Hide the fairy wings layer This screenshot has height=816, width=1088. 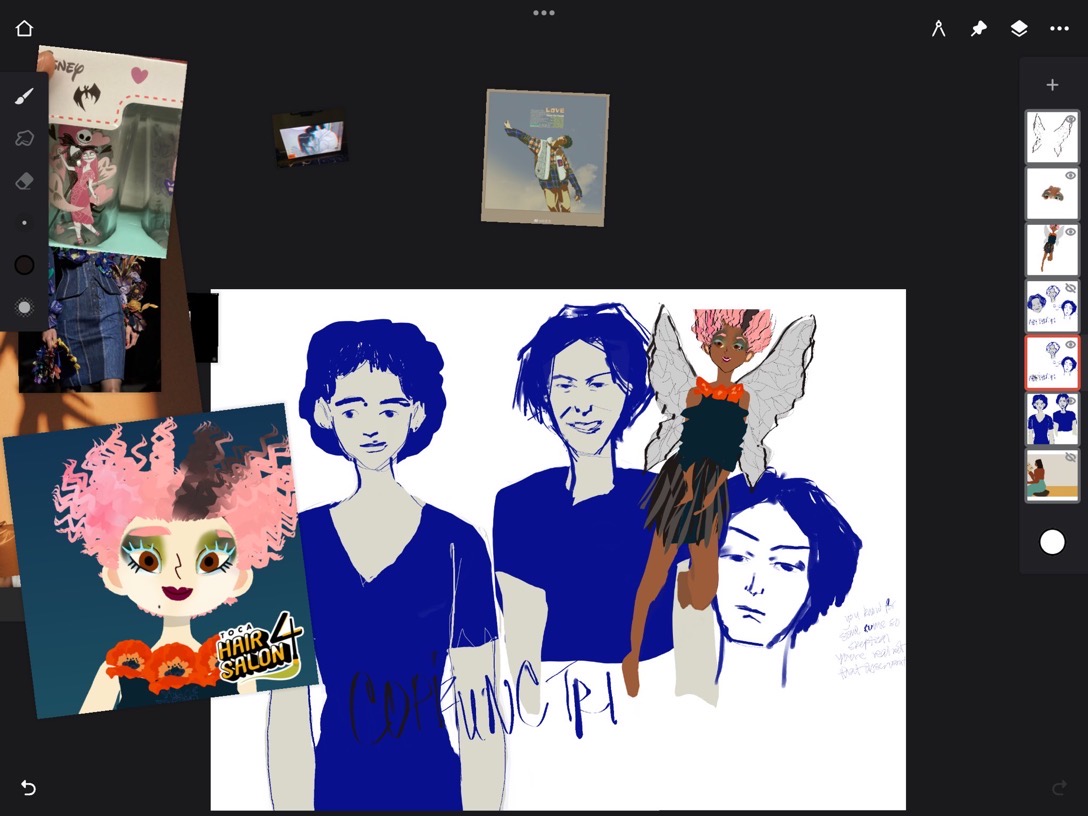tap(1070, 119)
